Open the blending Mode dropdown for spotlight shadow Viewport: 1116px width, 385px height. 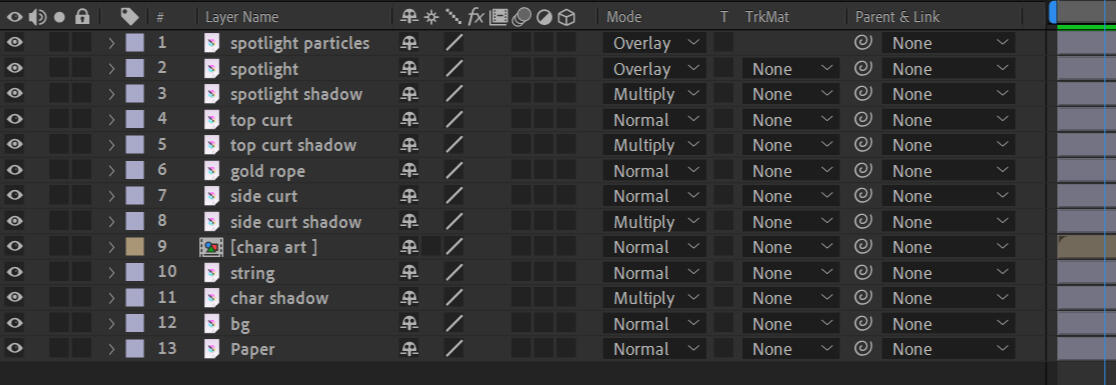point(655,94)
